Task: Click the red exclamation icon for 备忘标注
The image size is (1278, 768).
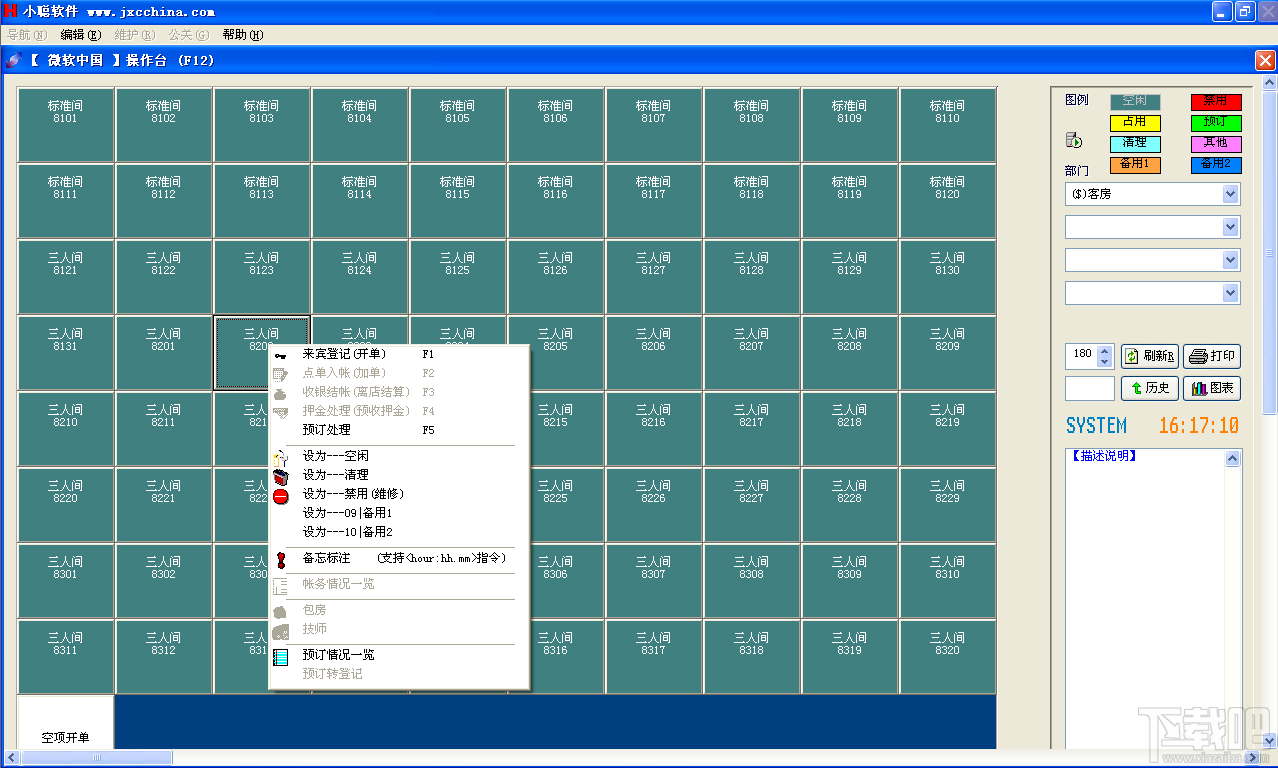Action: click(x=280, y=559)
